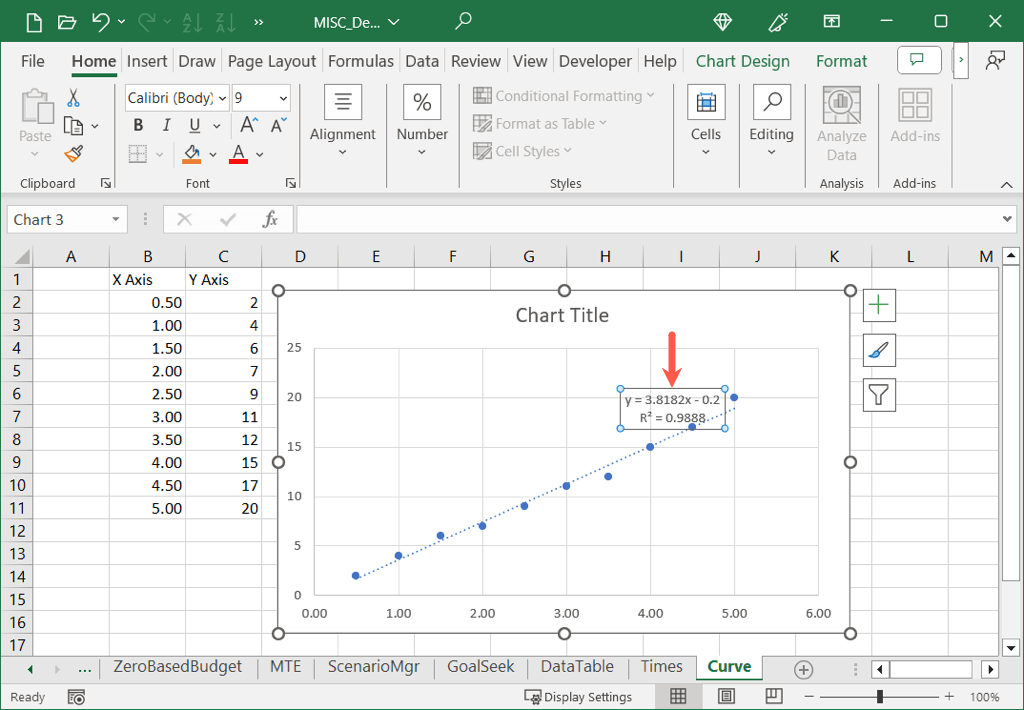1024x710 pixels.
Task: Toggle Bold formatting
Action: point(138,126)
